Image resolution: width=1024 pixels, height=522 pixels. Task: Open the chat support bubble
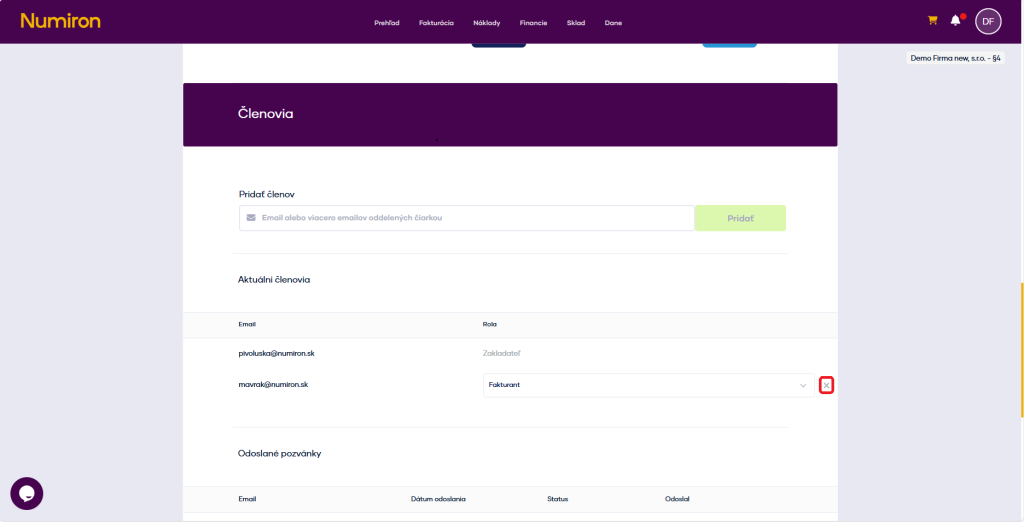[x=27, y=493]
